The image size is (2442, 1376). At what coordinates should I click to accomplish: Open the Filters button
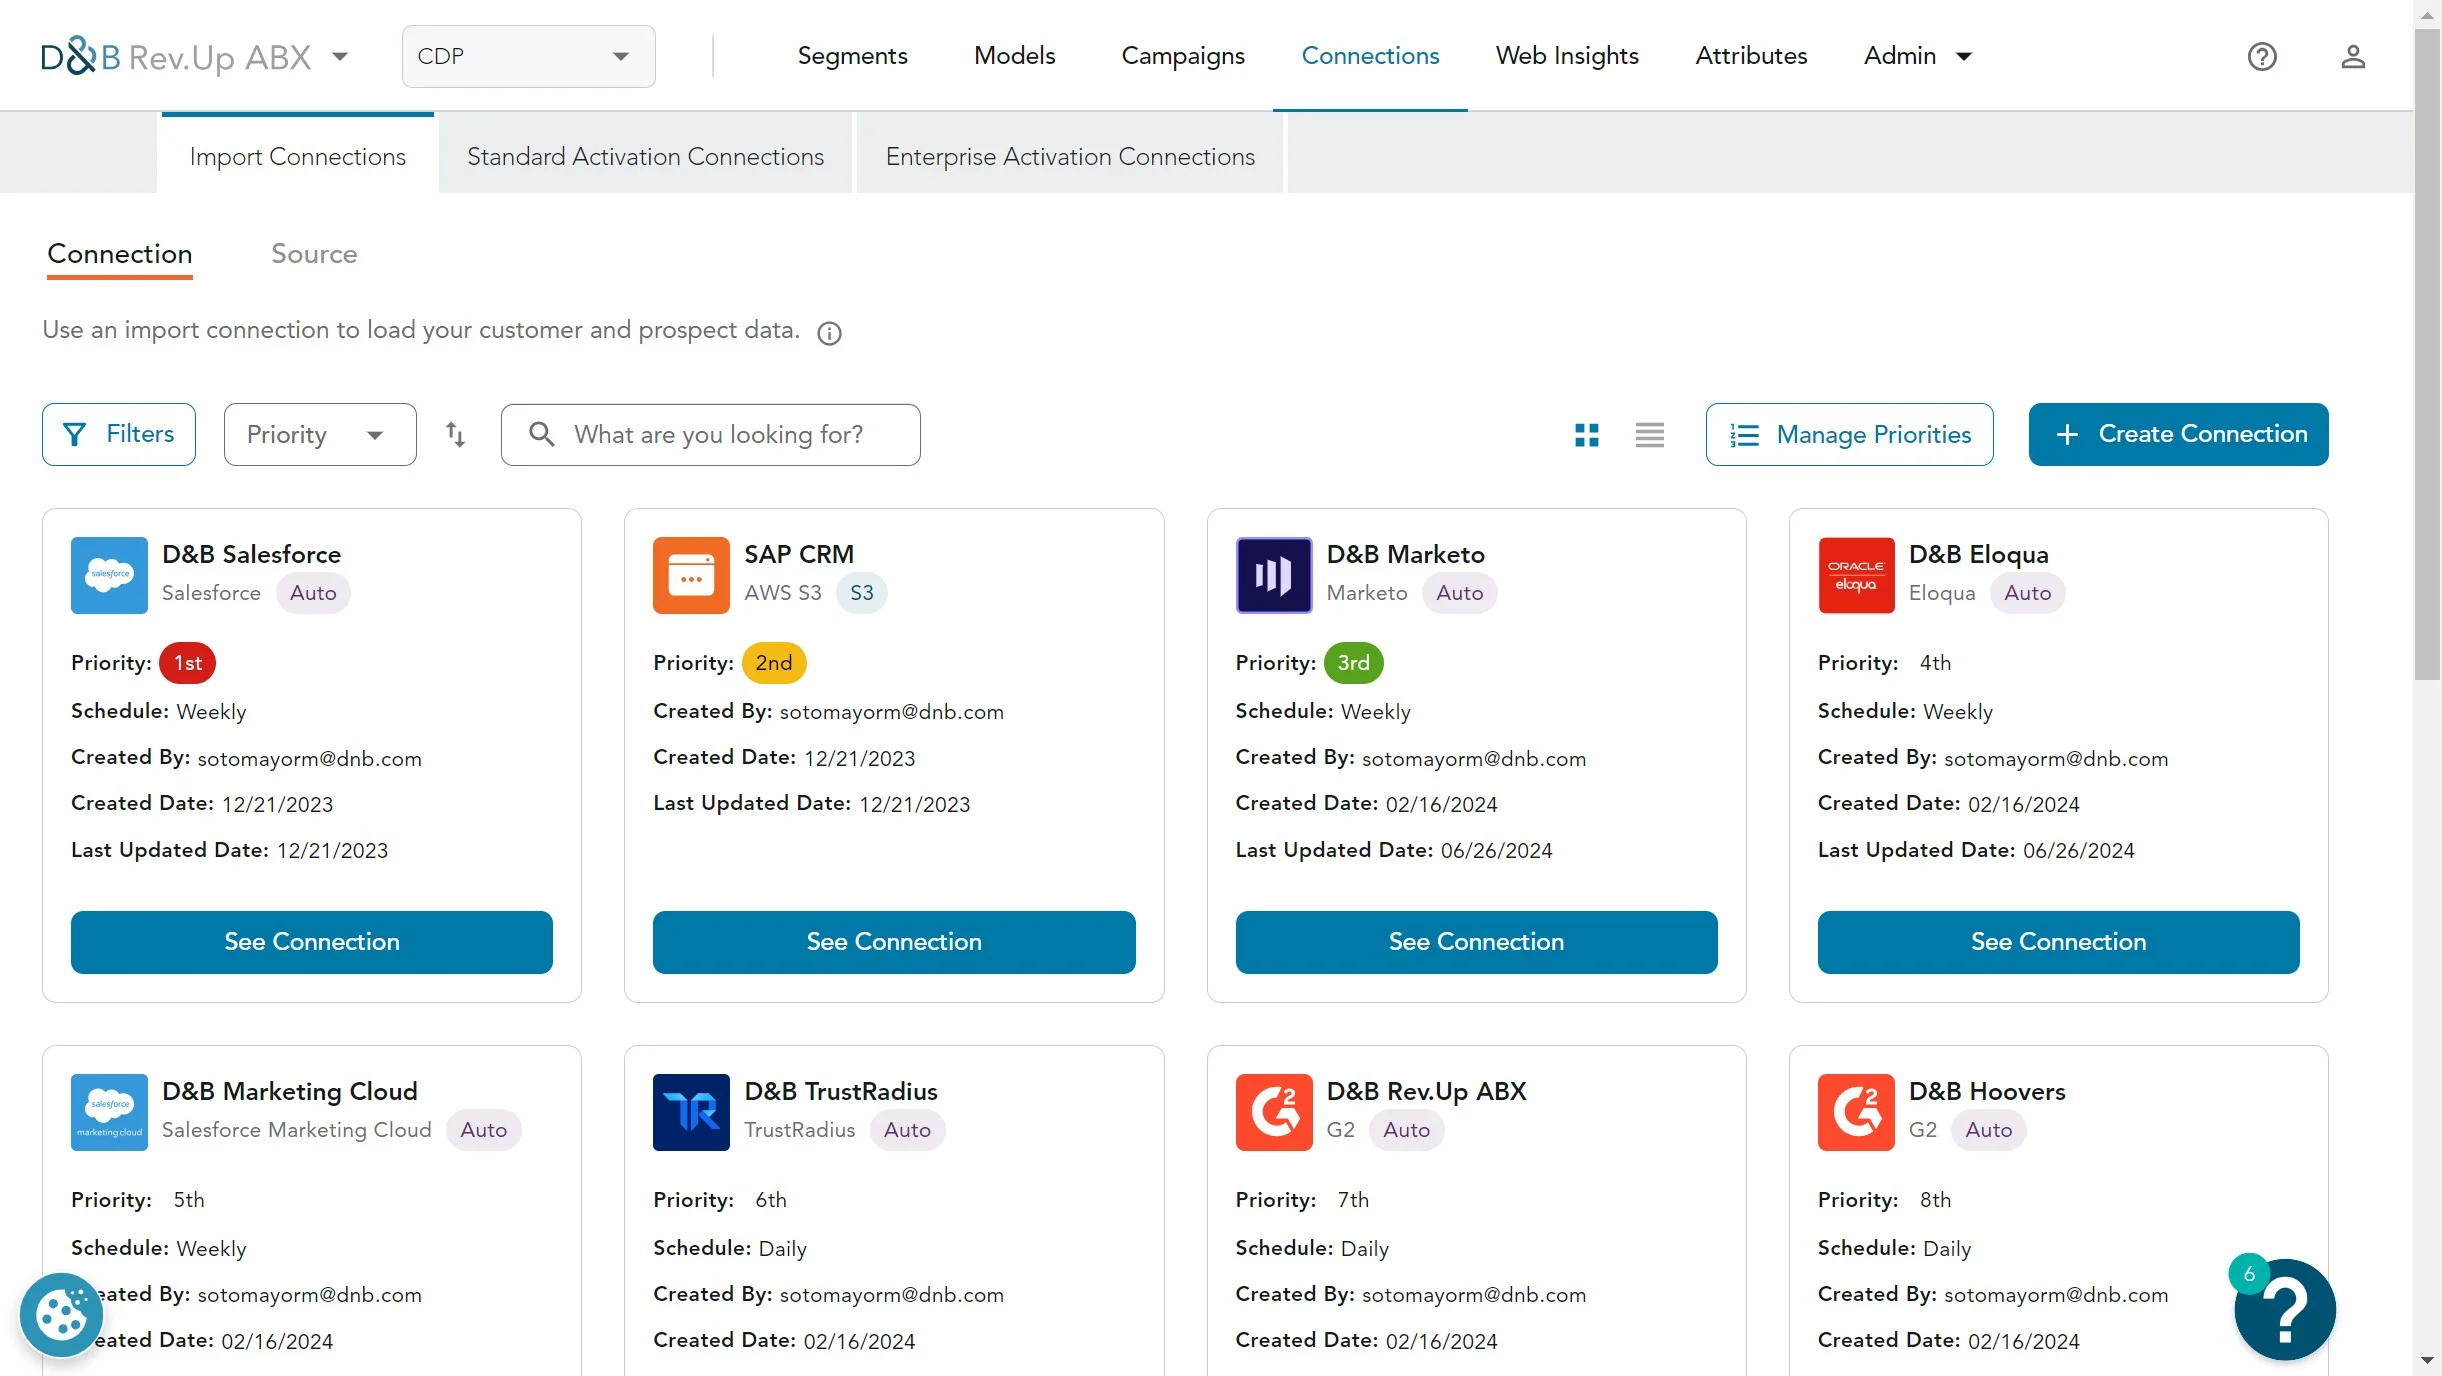click(119, 434)
